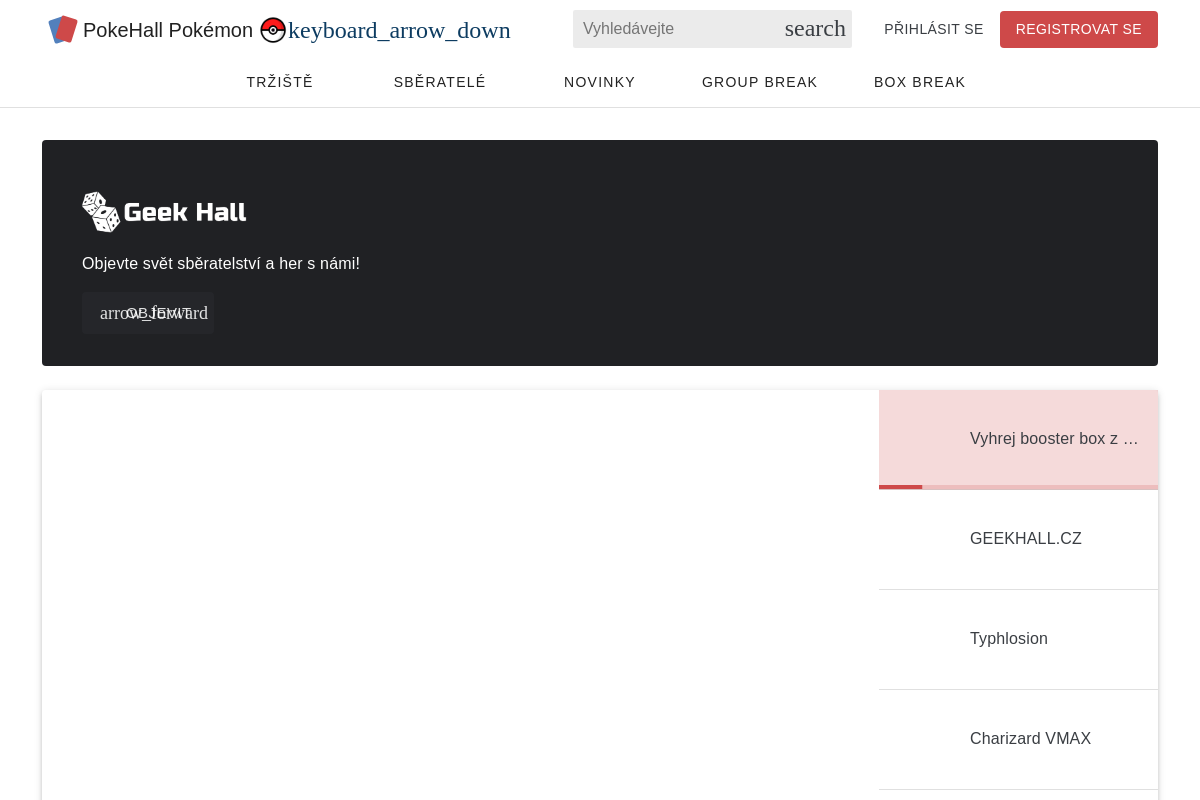Open the SBĚRATELÉ menu item
Image resolution: width=1200 pixels, height=800 pixels.
[440, 82]
